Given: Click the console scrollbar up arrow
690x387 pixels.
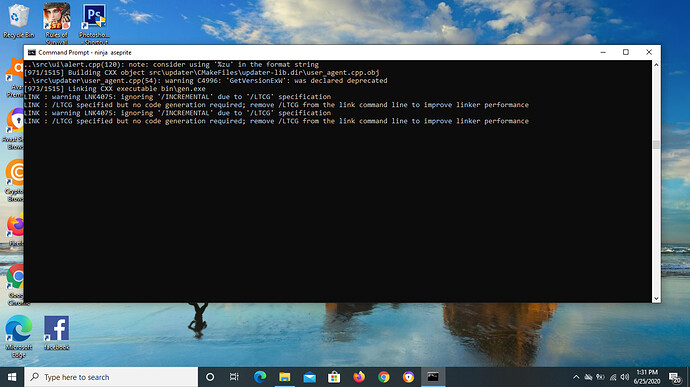Looking at the screenshot, I should [656, 65].
